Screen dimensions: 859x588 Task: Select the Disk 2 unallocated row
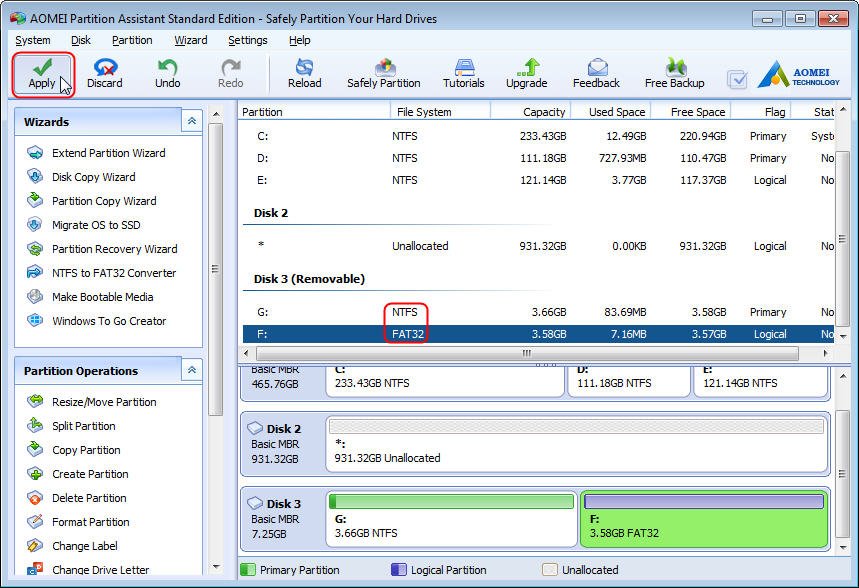tap(538, 246)
